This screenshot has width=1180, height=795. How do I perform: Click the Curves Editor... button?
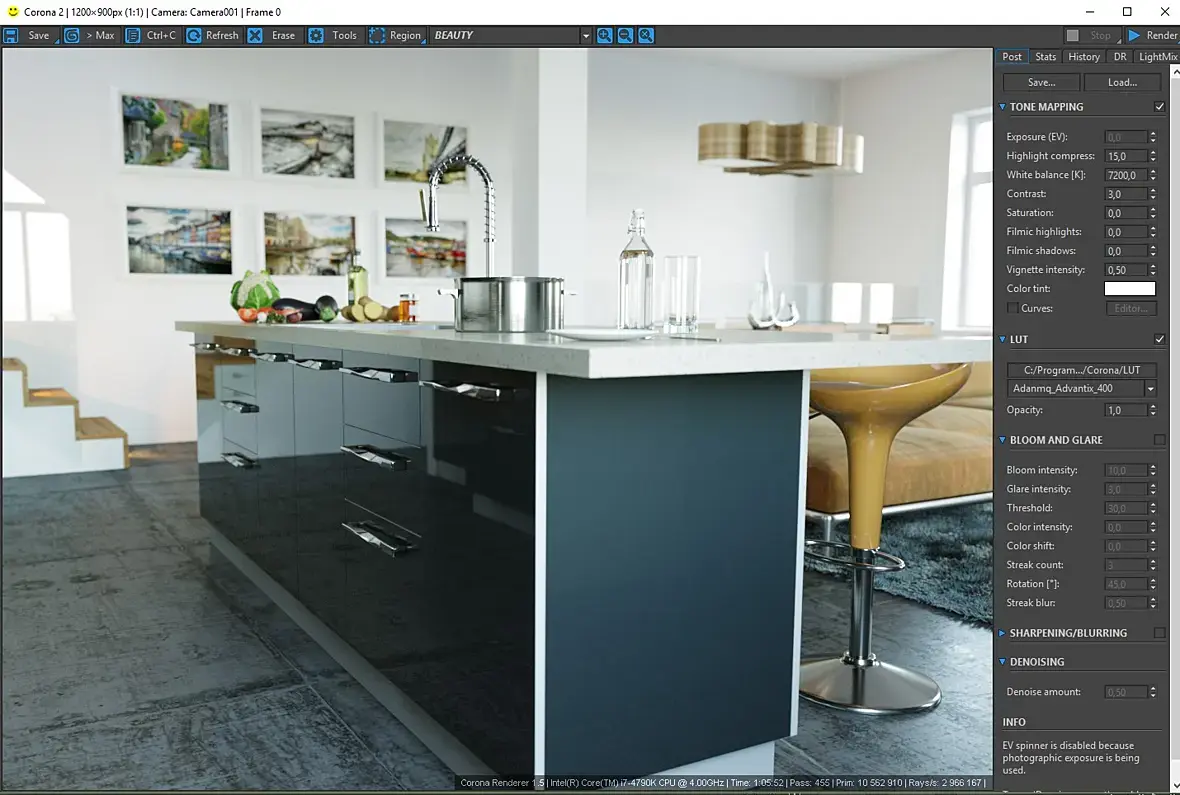(x=1130, y=308)
